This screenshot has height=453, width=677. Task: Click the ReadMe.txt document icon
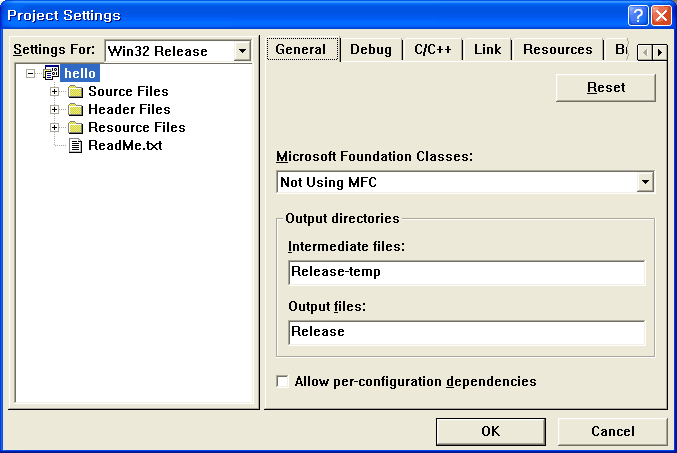[x=76, y=146]
